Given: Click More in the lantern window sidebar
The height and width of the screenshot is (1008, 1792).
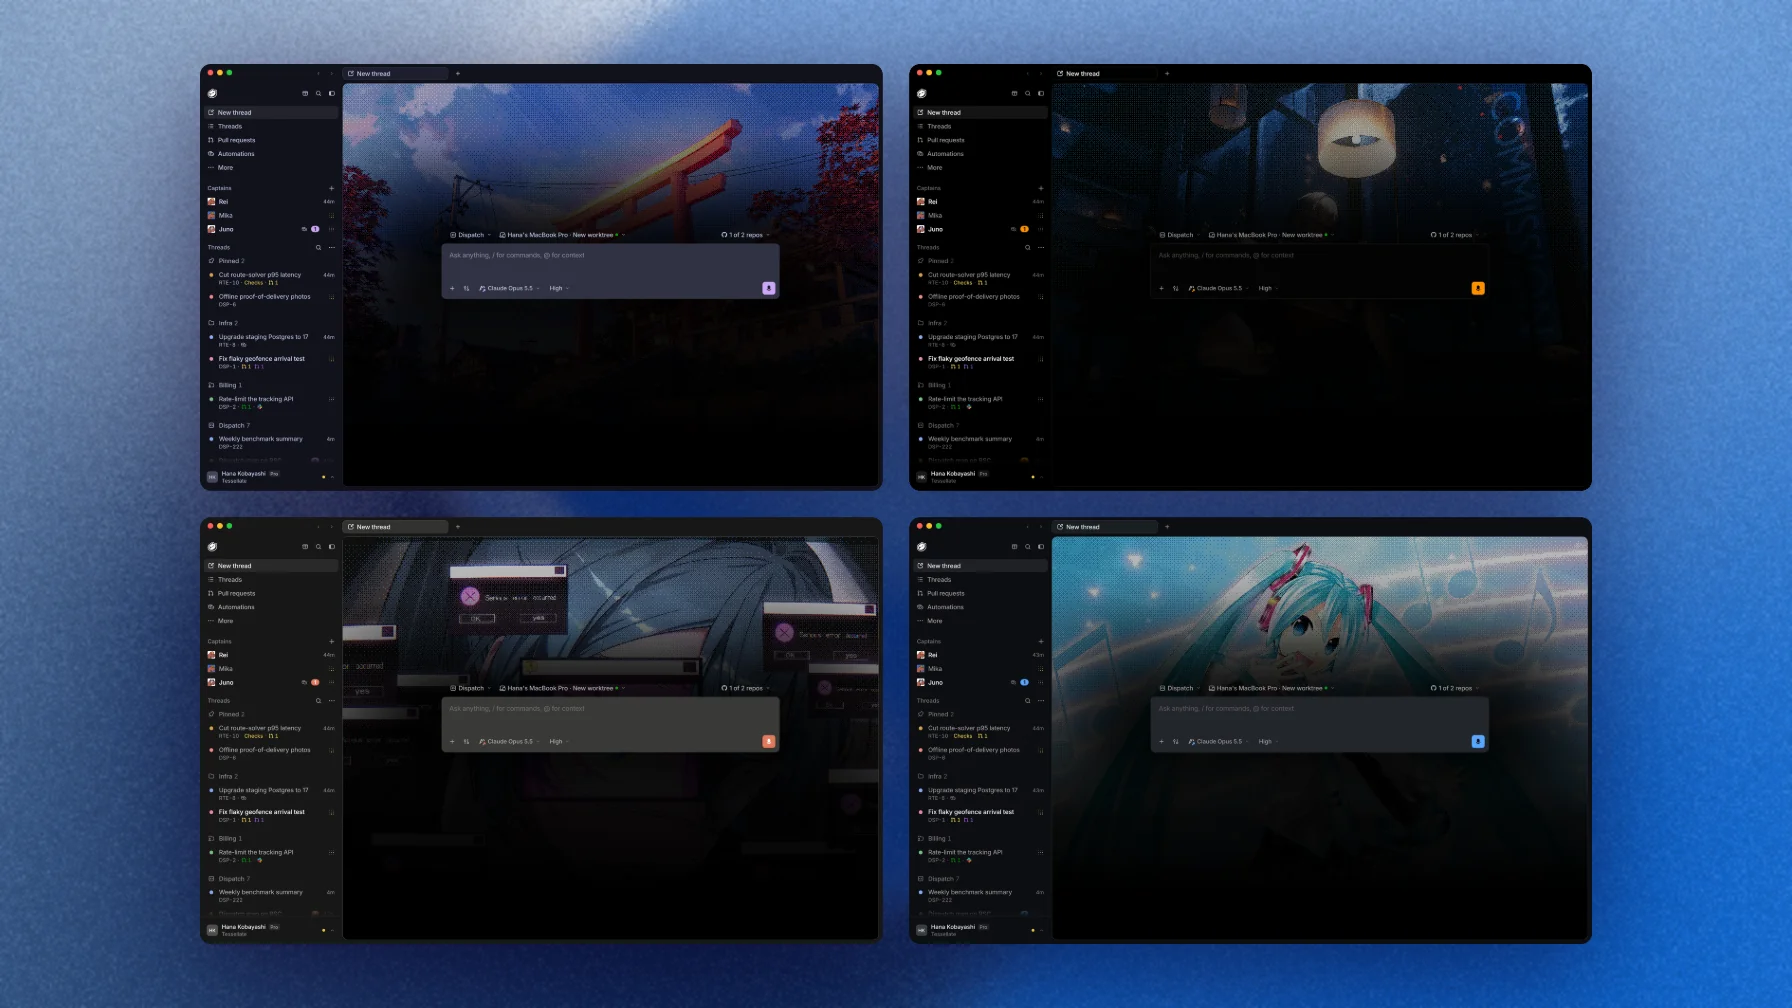Looking at the screenshot, I should point(980,167).
